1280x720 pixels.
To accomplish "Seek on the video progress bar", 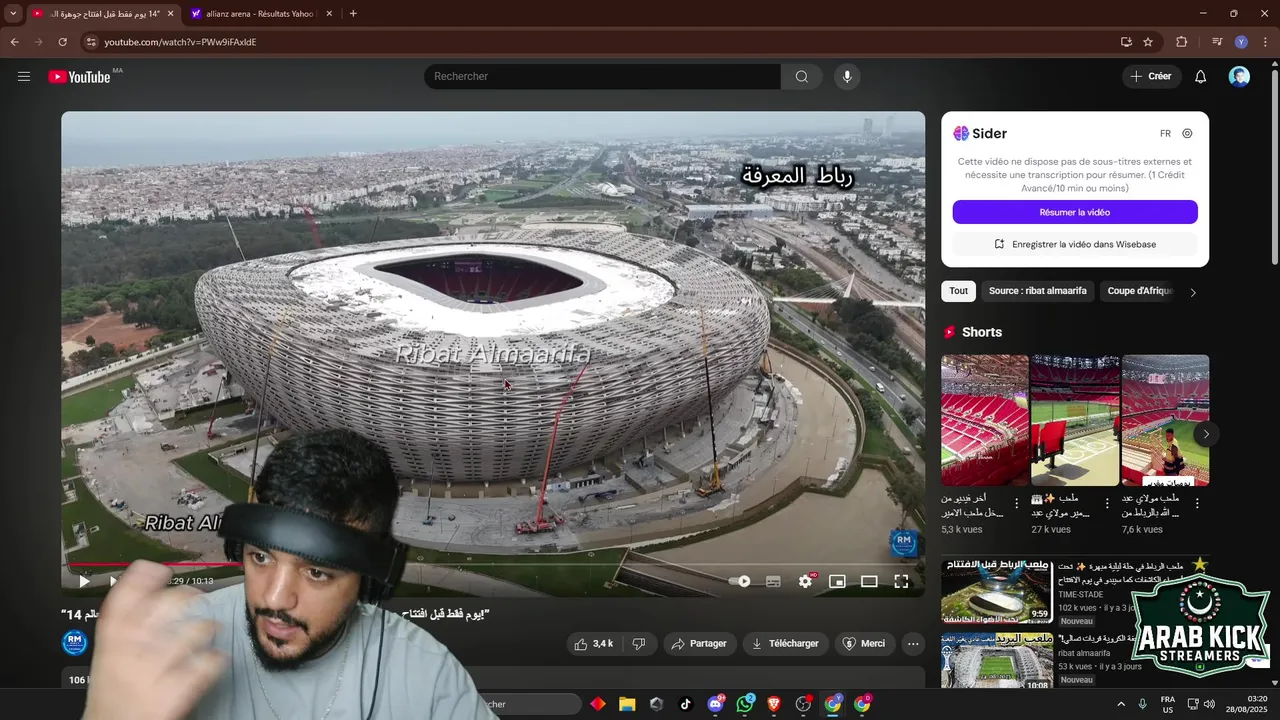I will (493, 565).
